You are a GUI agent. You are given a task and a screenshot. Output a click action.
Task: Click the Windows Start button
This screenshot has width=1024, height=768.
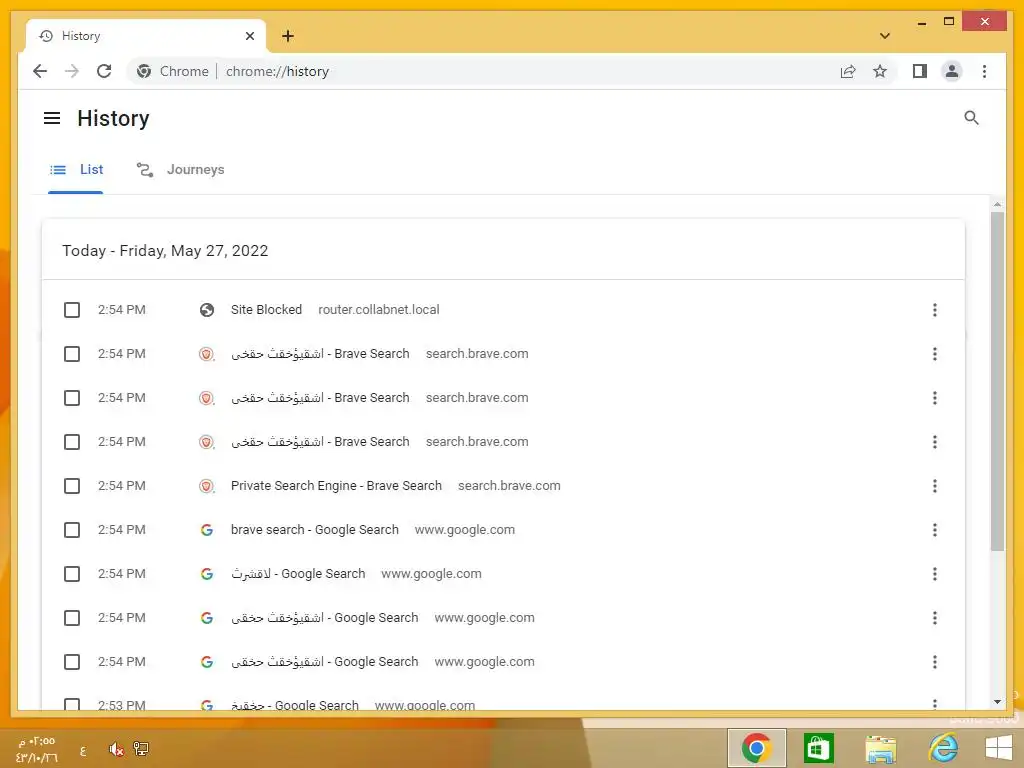[999, 748]
